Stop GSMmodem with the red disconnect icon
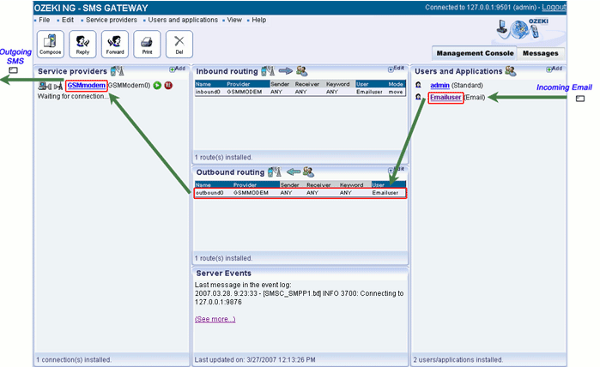600x367 pixels. pyautogui.click(x=168, y=85)
